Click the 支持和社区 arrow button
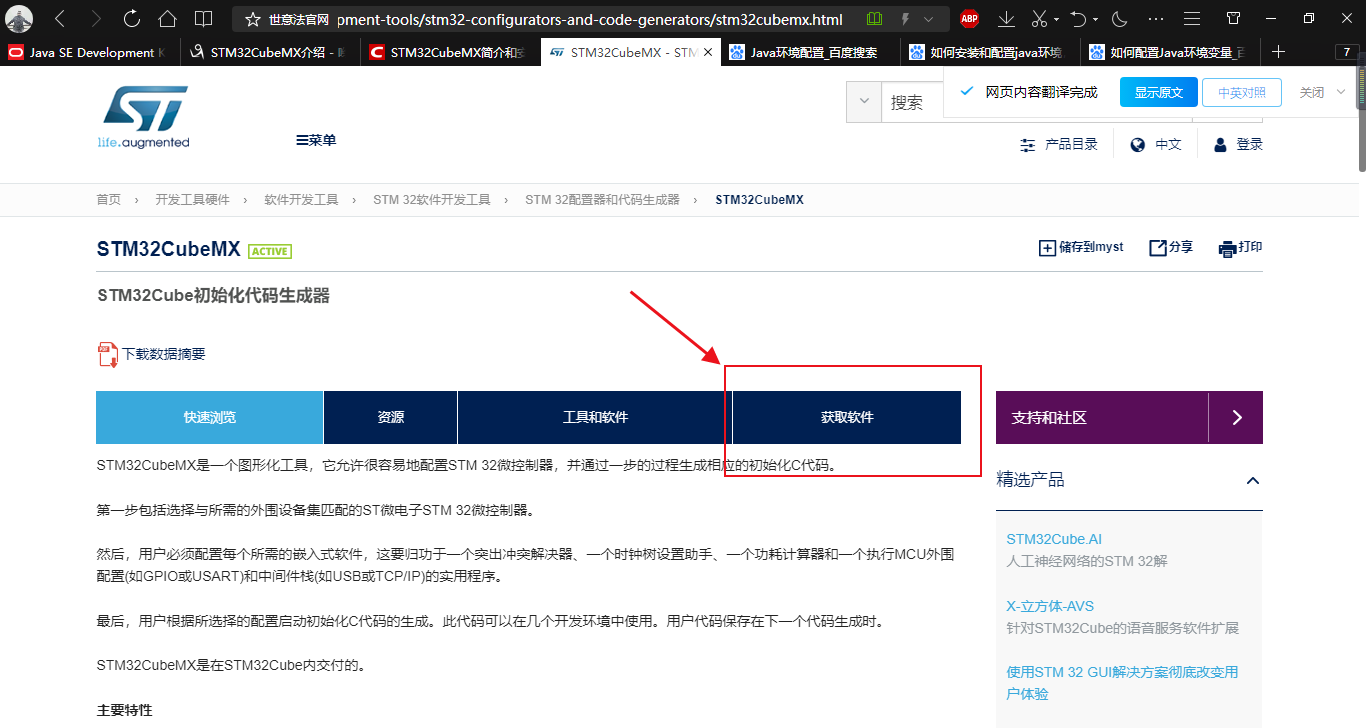This screenshot has width=1366, height=728. point(1236,417)
